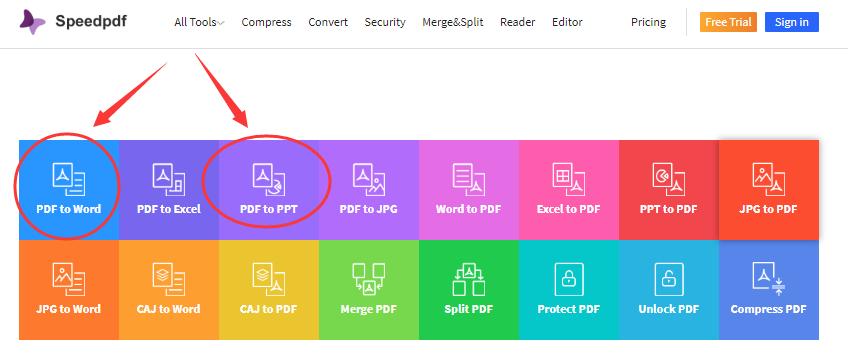This screenshot has height=364, width=848.
Task: Click the Speedpdf brand name text
Action: pyautogui.click(x=91, y=22)
